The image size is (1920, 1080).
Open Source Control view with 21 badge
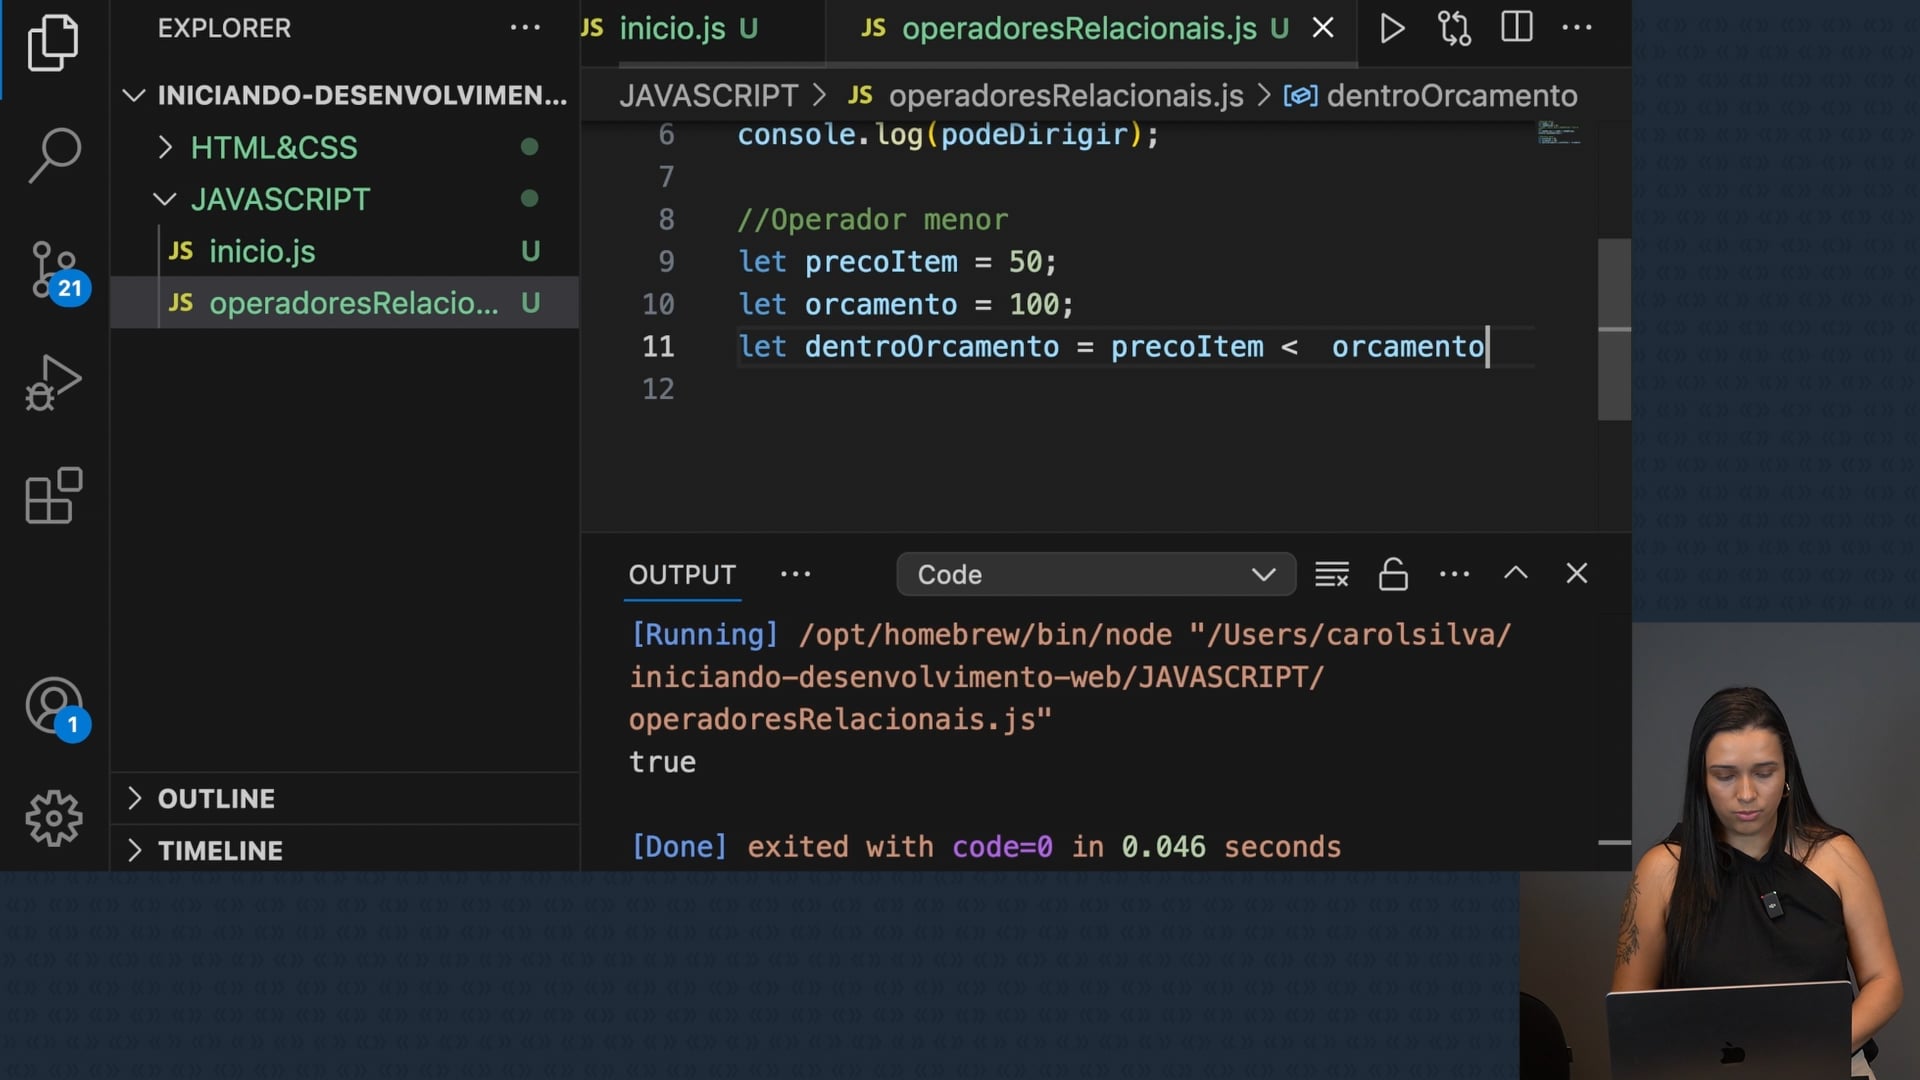[x=54, y=270]
